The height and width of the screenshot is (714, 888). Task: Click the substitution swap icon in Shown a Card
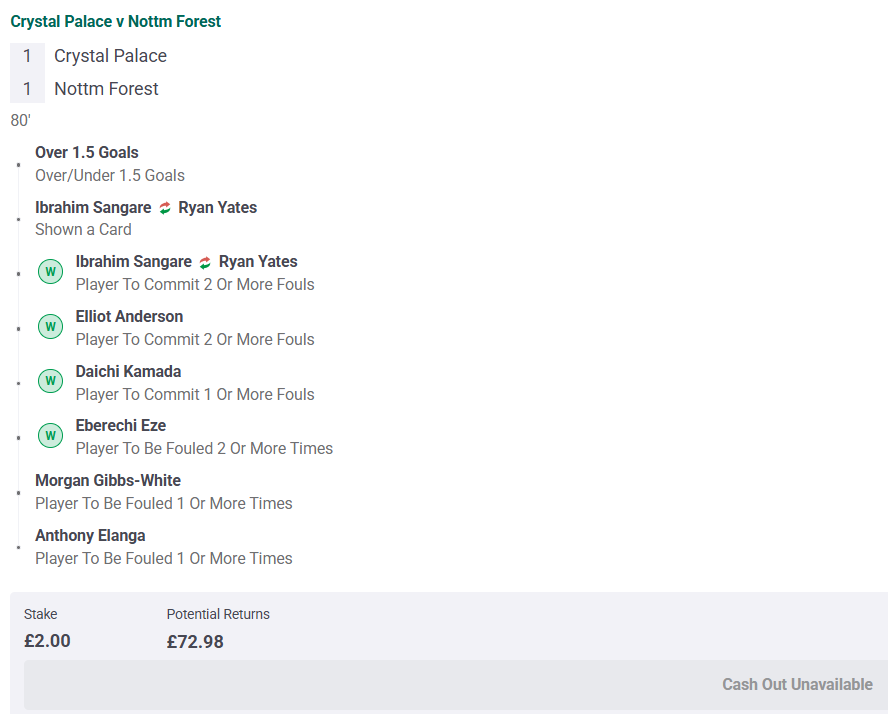click(x=165, y=208)
